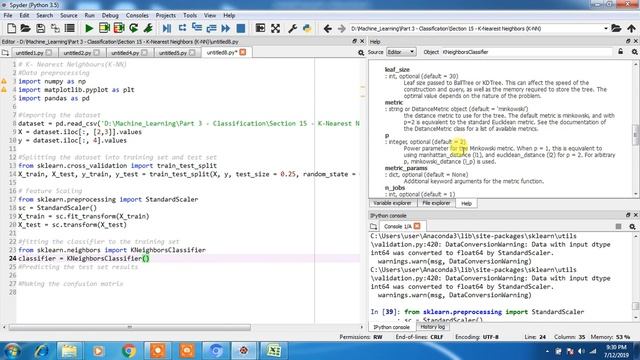This screenshot has height=360, width=640.
Task: Undock the Help pane
Action: 628,41
